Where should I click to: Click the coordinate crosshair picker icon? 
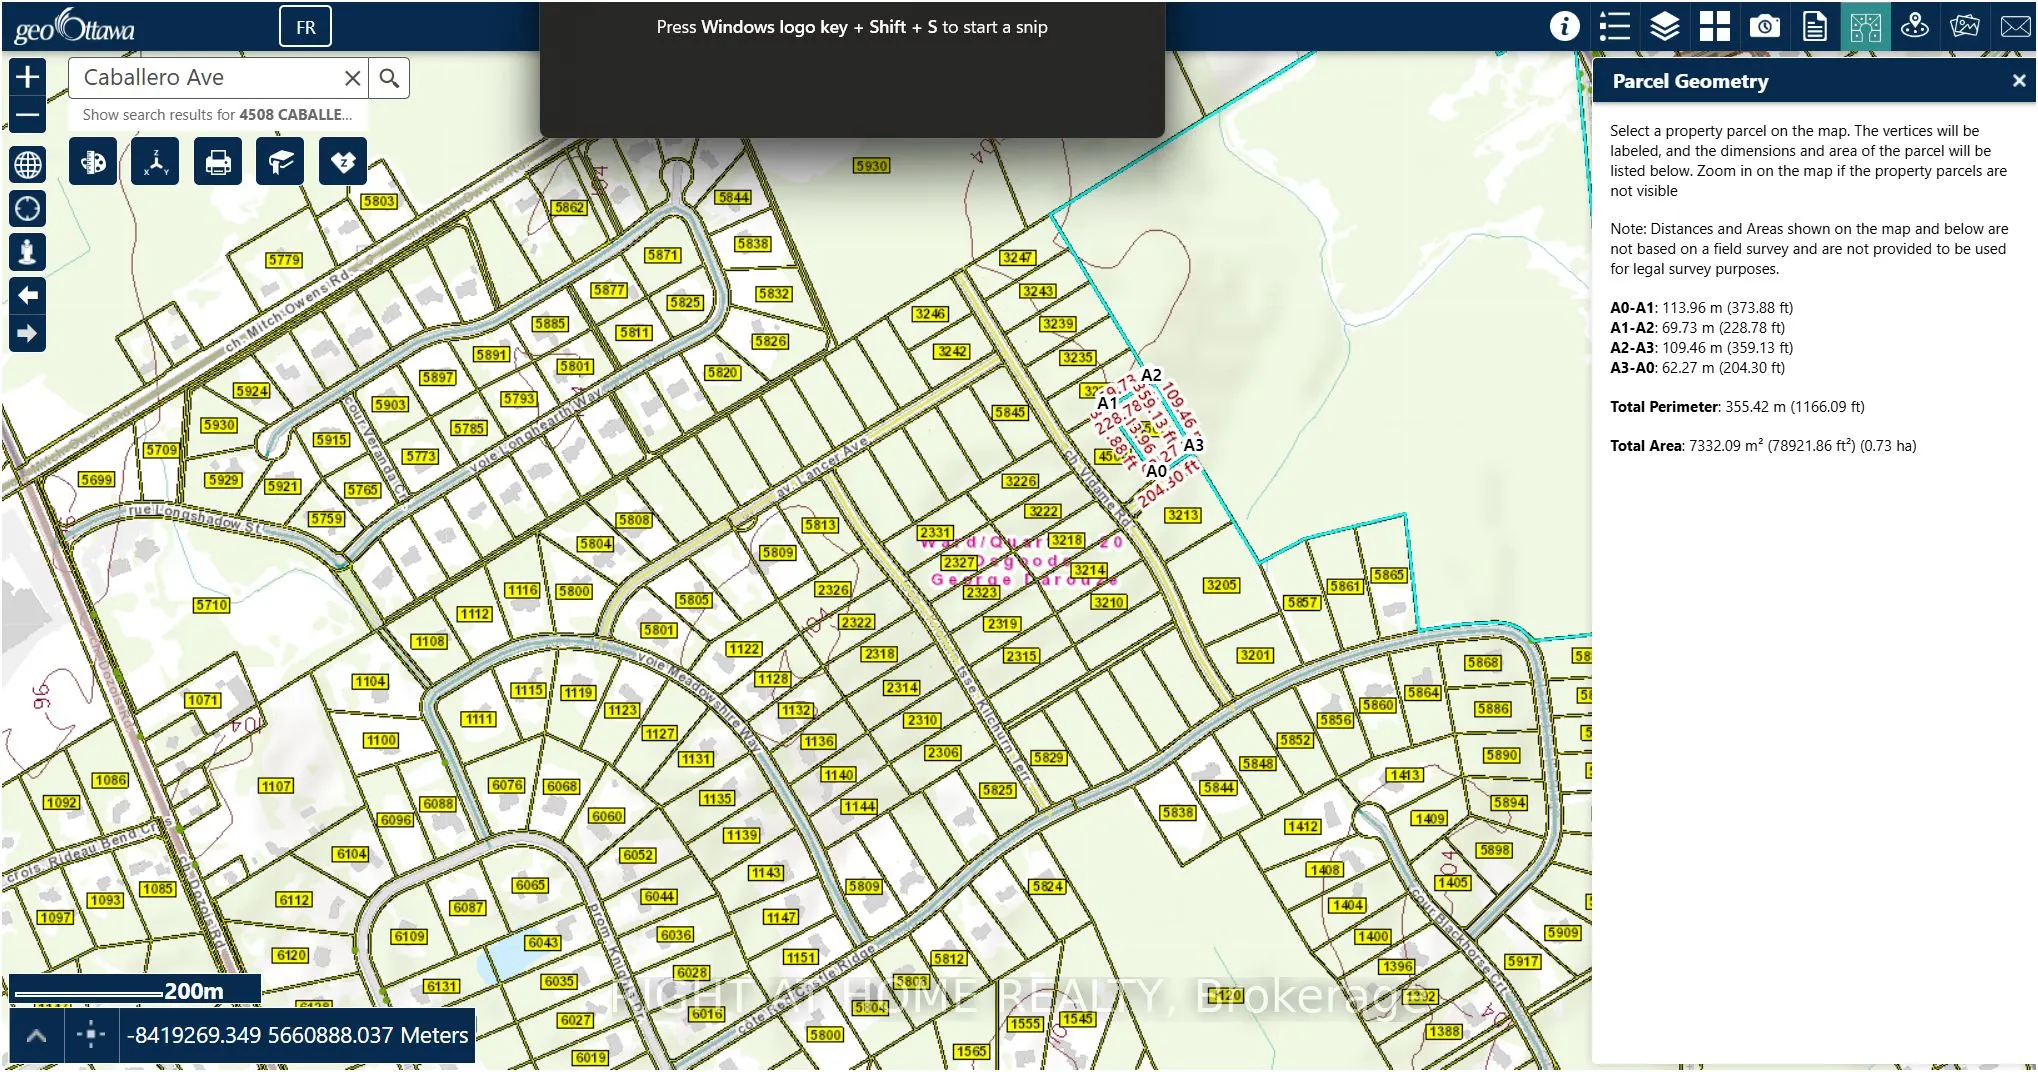91,1036
